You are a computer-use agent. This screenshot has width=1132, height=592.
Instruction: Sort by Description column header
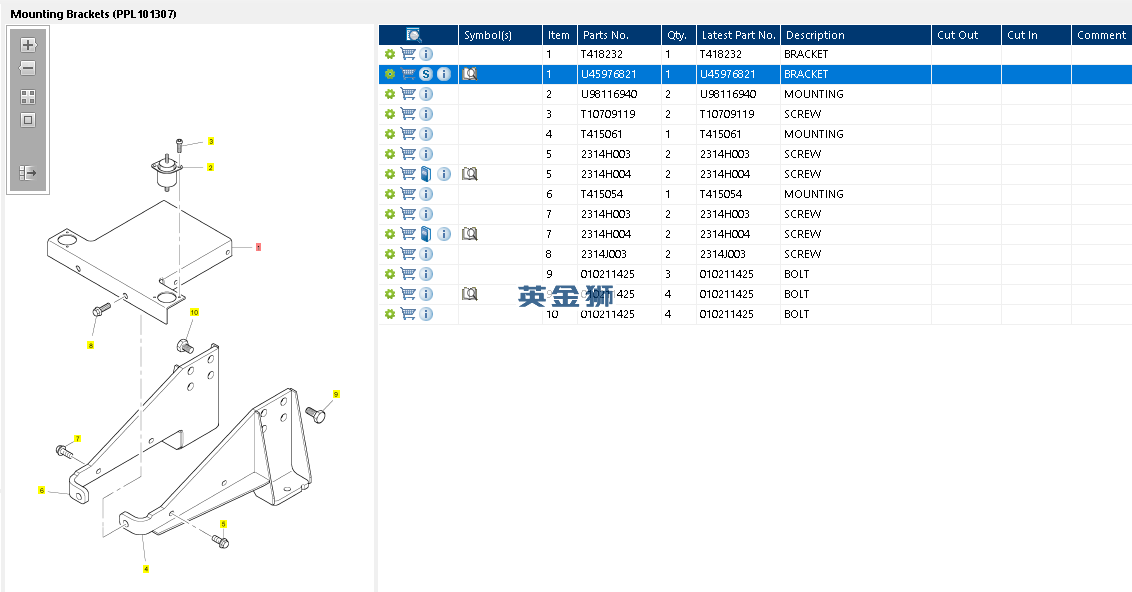point(855,35)
